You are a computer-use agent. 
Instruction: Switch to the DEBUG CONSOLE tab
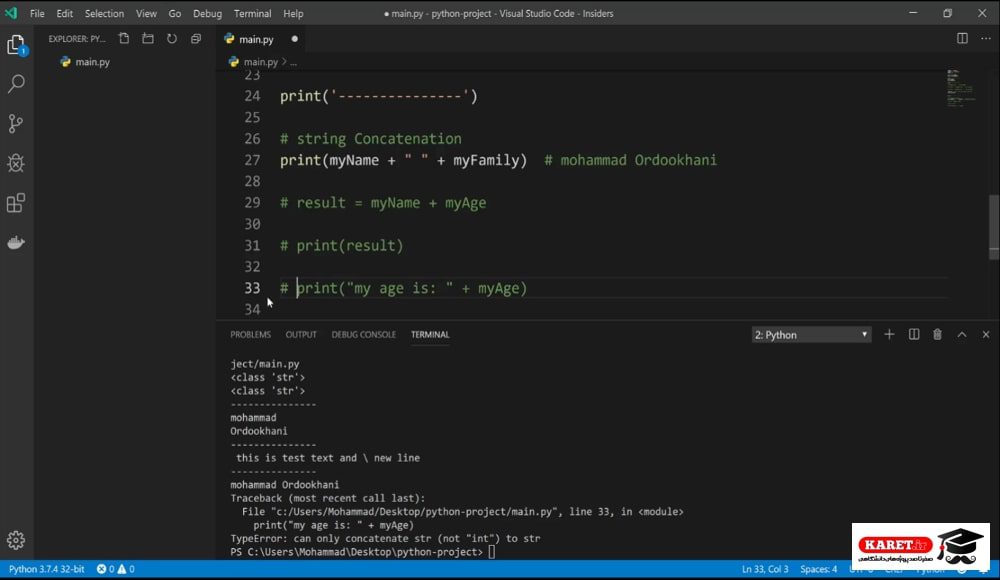click(x=364, y=334)
